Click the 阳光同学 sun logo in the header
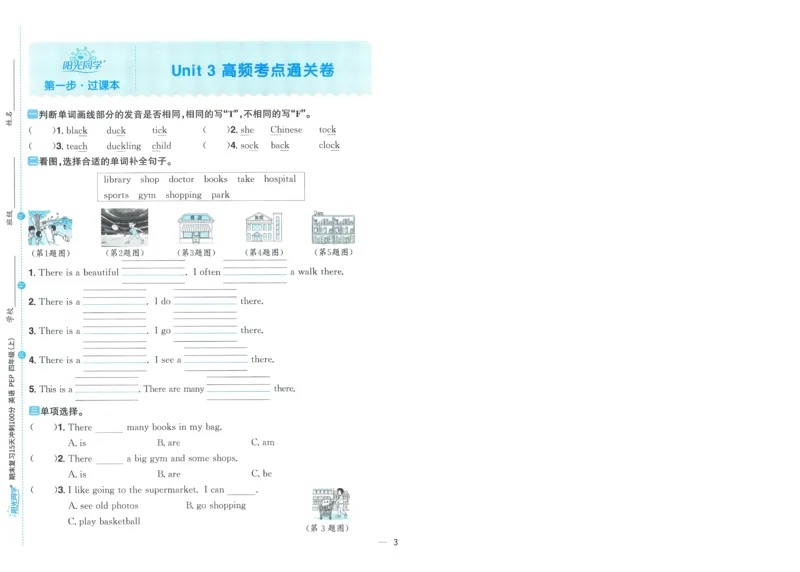This screenshot has height=572, width=800. [83, 61]
